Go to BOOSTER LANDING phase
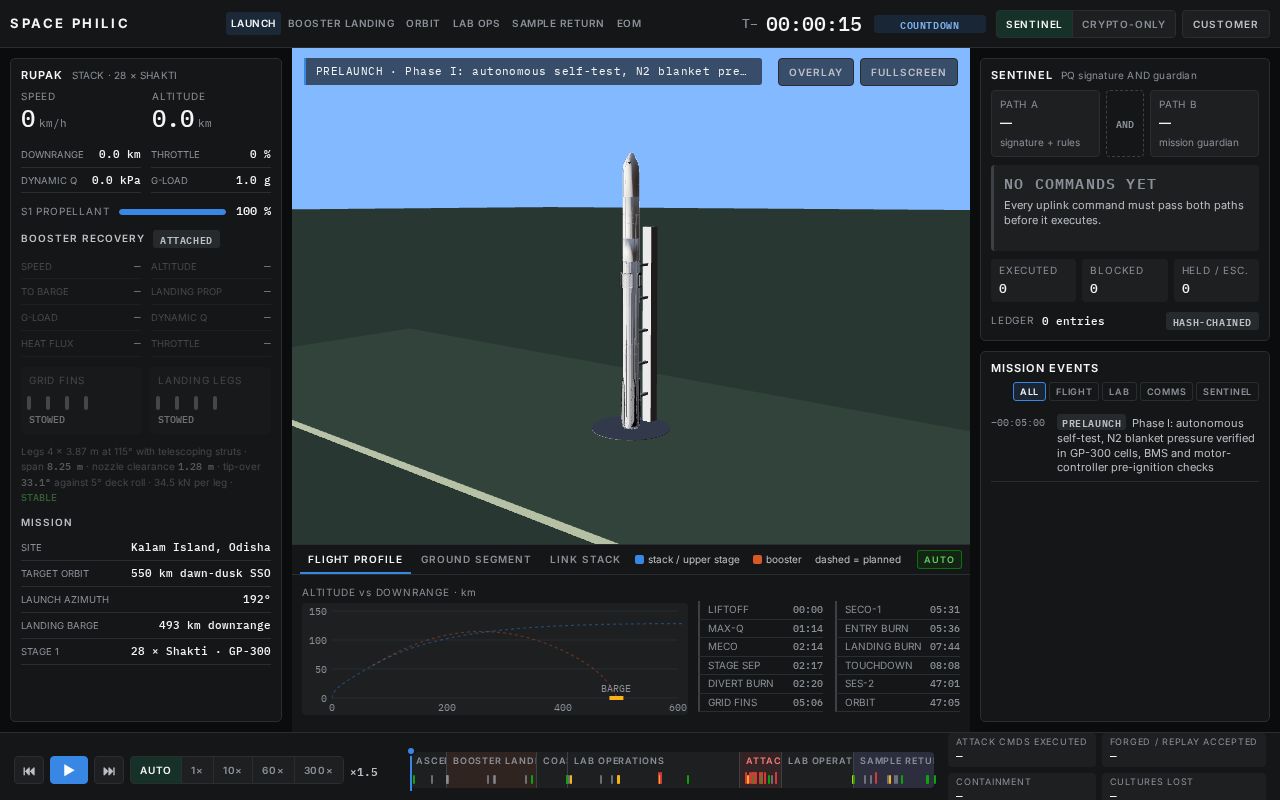Screen dimensions: 1280x800 (x=341, y=23)
